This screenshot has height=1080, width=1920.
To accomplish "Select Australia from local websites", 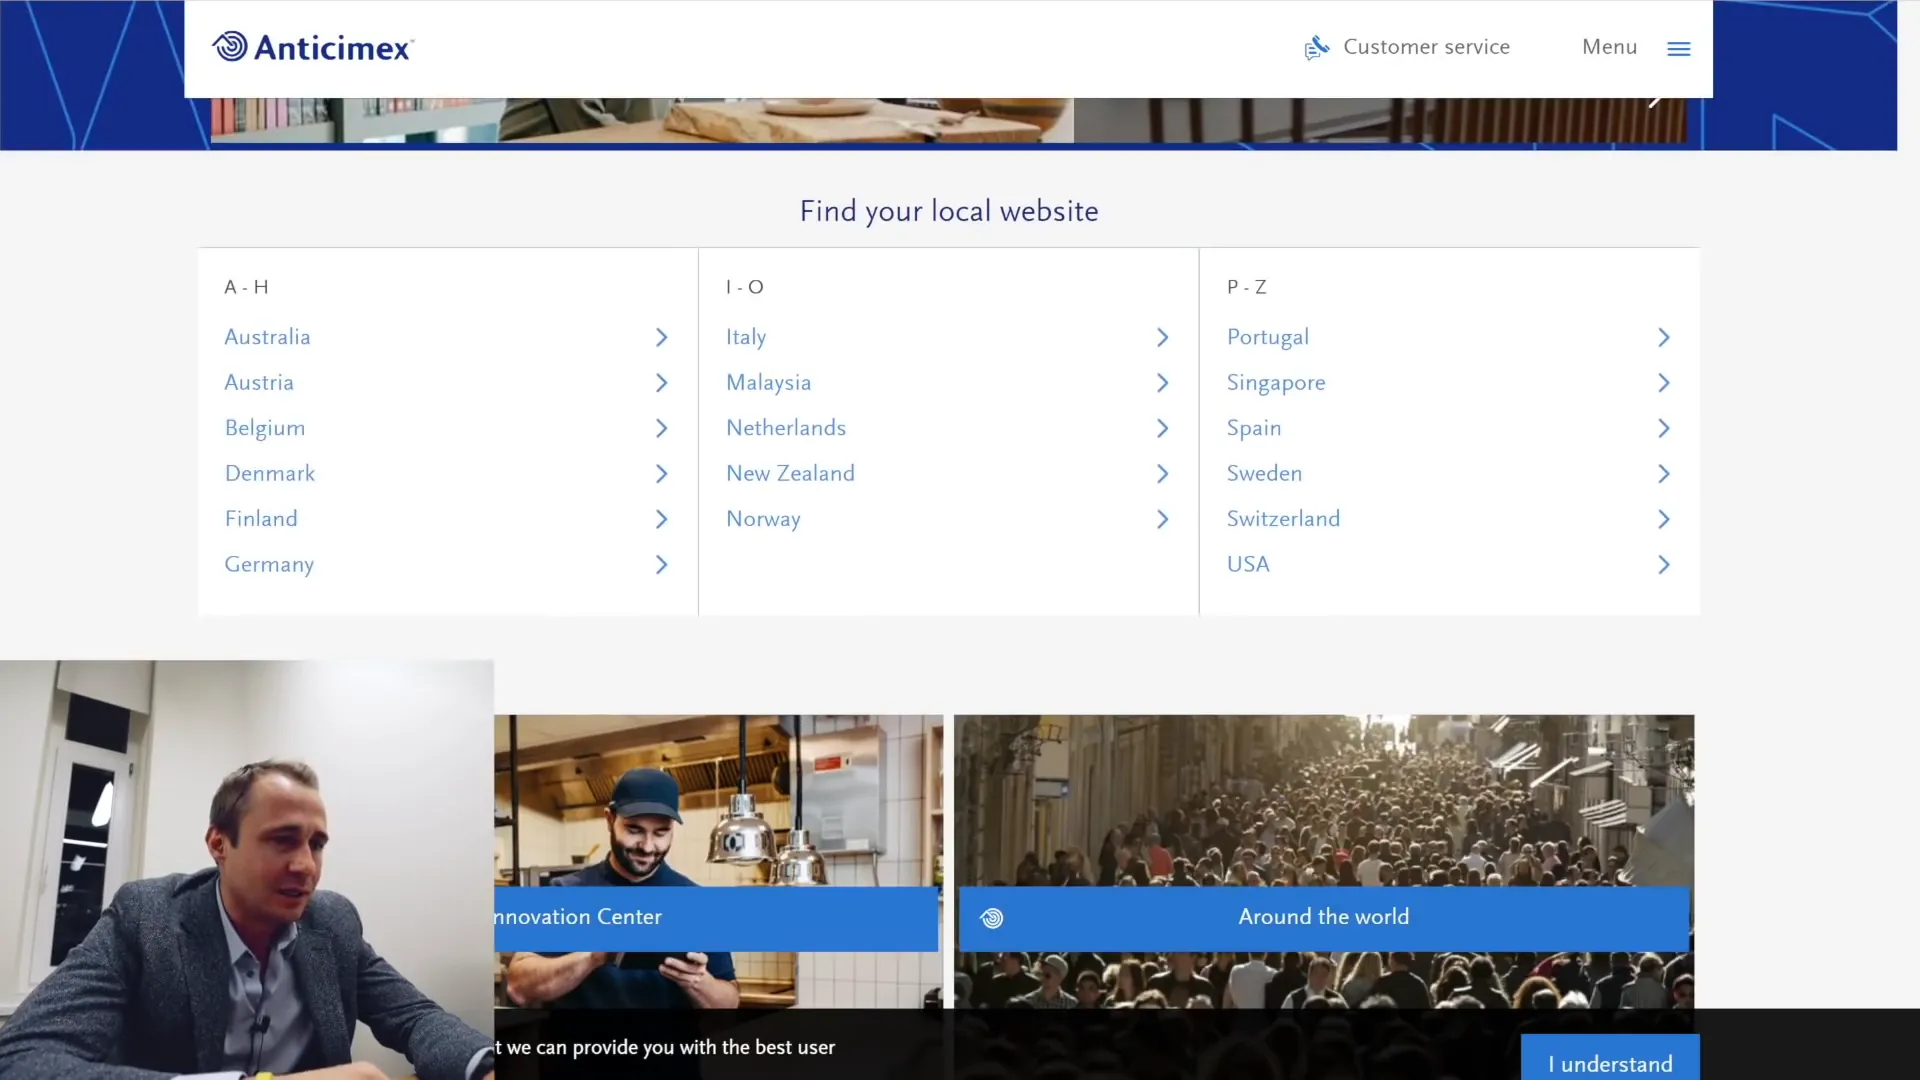I will pyautogui.click(x=266, y=336).
